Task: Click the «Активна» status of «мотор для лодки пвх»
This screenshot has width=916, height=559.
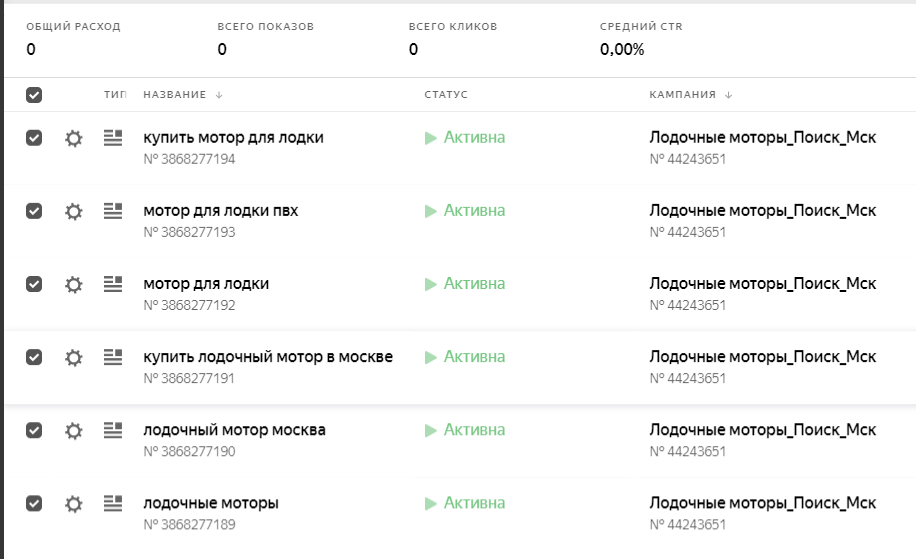Action: tap(474, 211)
